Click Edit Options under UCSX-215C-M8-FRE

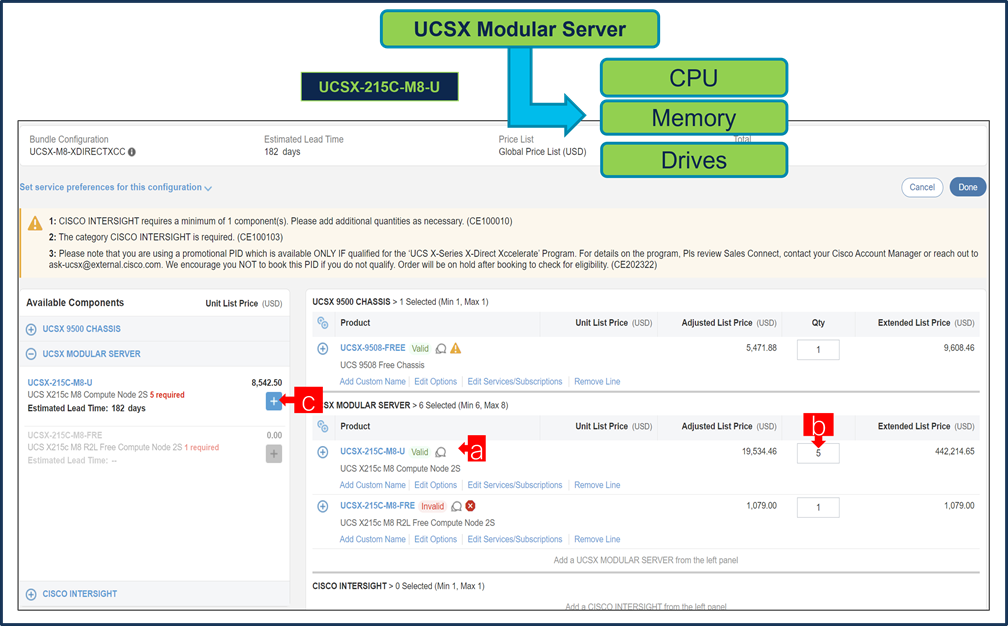(x=435, y=540)
